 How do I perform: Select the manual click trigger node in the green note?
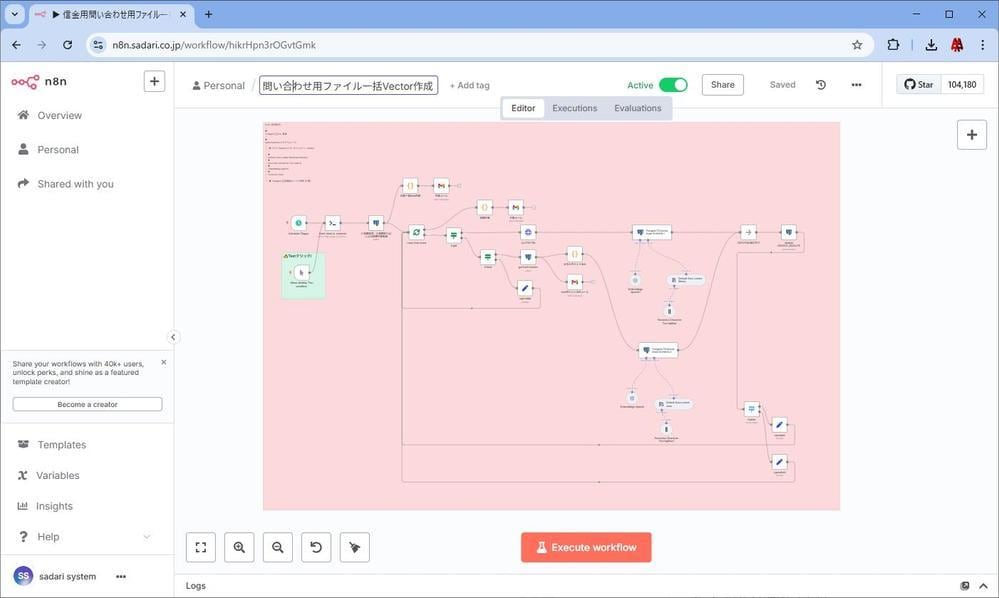pyautogui.click(x=301, y=273)
